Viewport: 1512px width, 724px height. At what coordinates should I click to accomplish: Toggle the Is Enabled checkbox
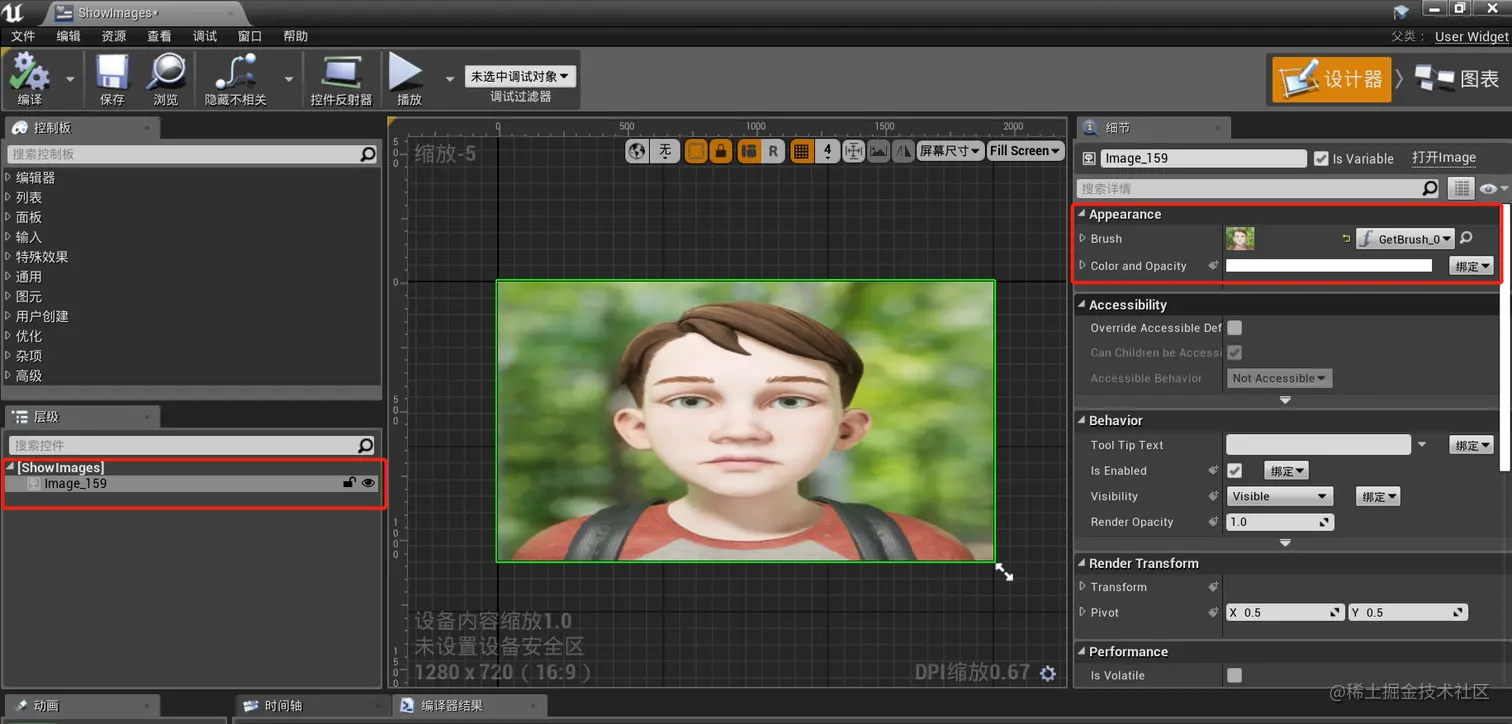click(x=1234, y=470)
